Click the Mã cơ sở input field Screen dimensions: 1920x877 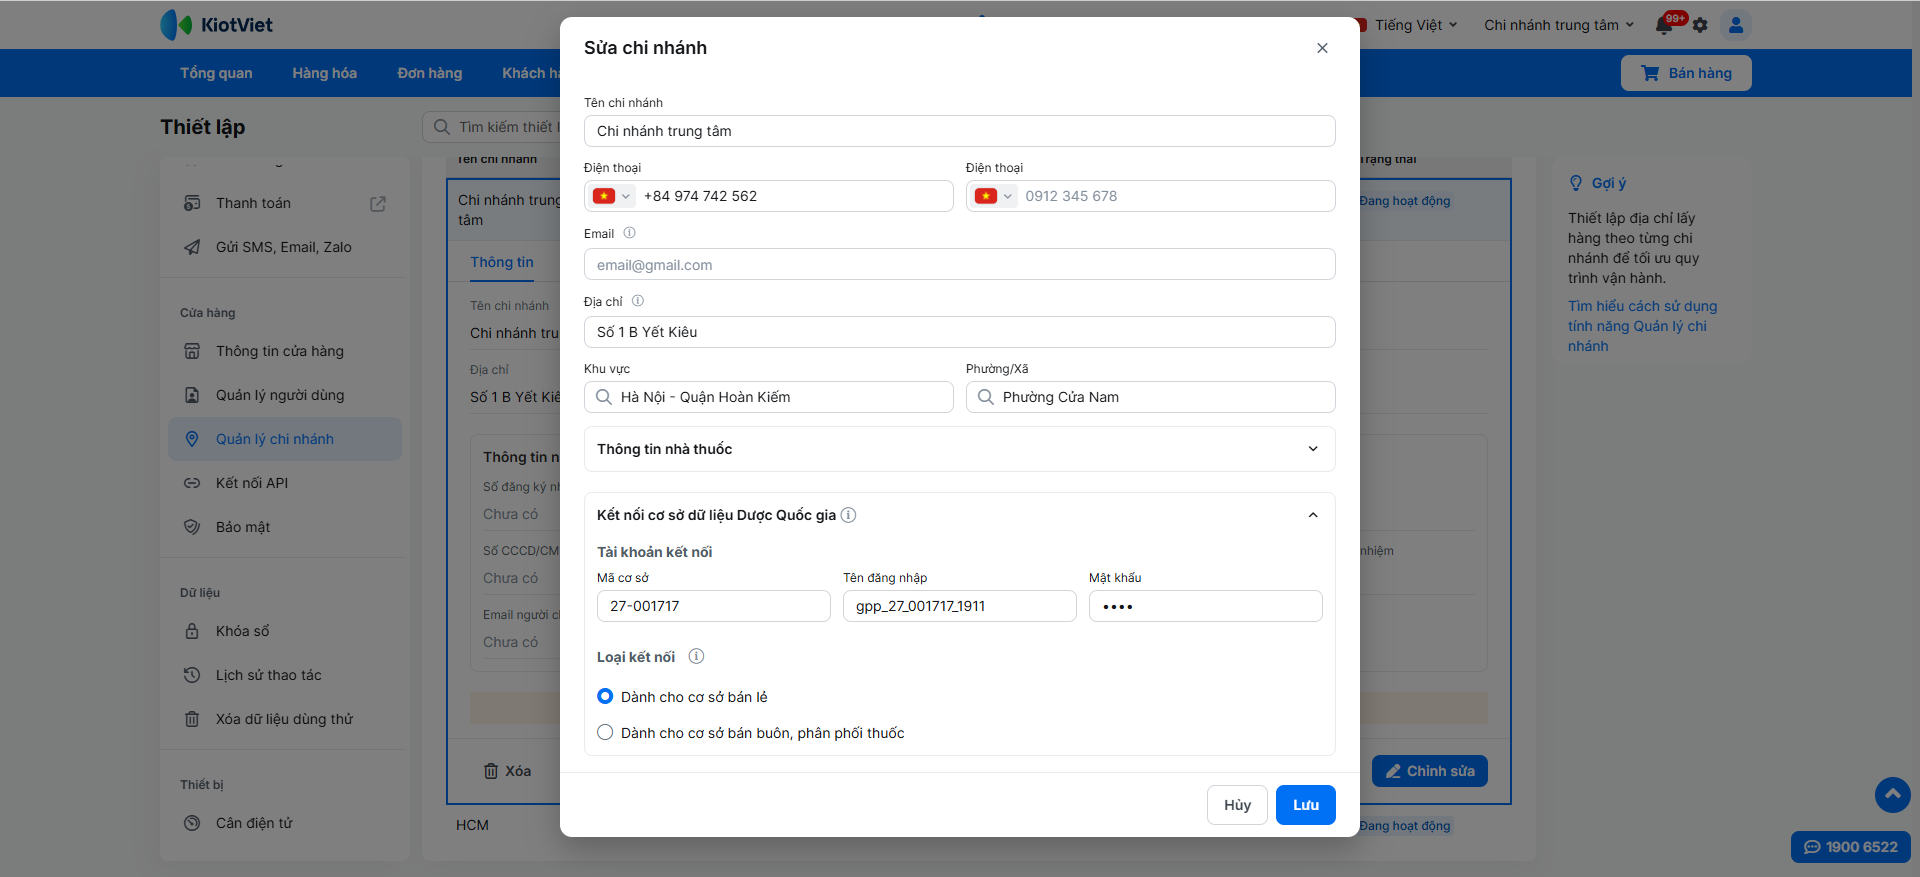[713, 606]
